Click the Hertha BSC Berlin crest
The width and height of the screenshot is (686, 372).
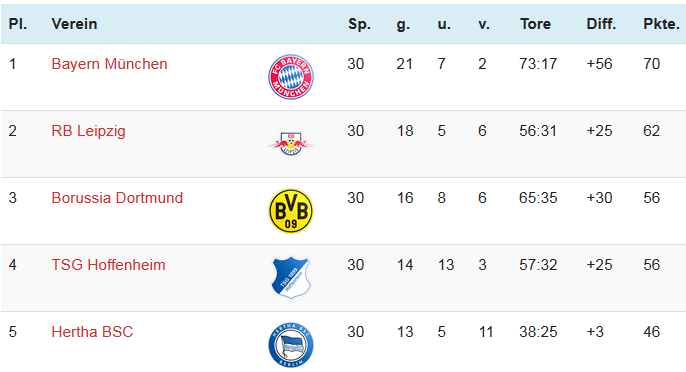(291, 345)
